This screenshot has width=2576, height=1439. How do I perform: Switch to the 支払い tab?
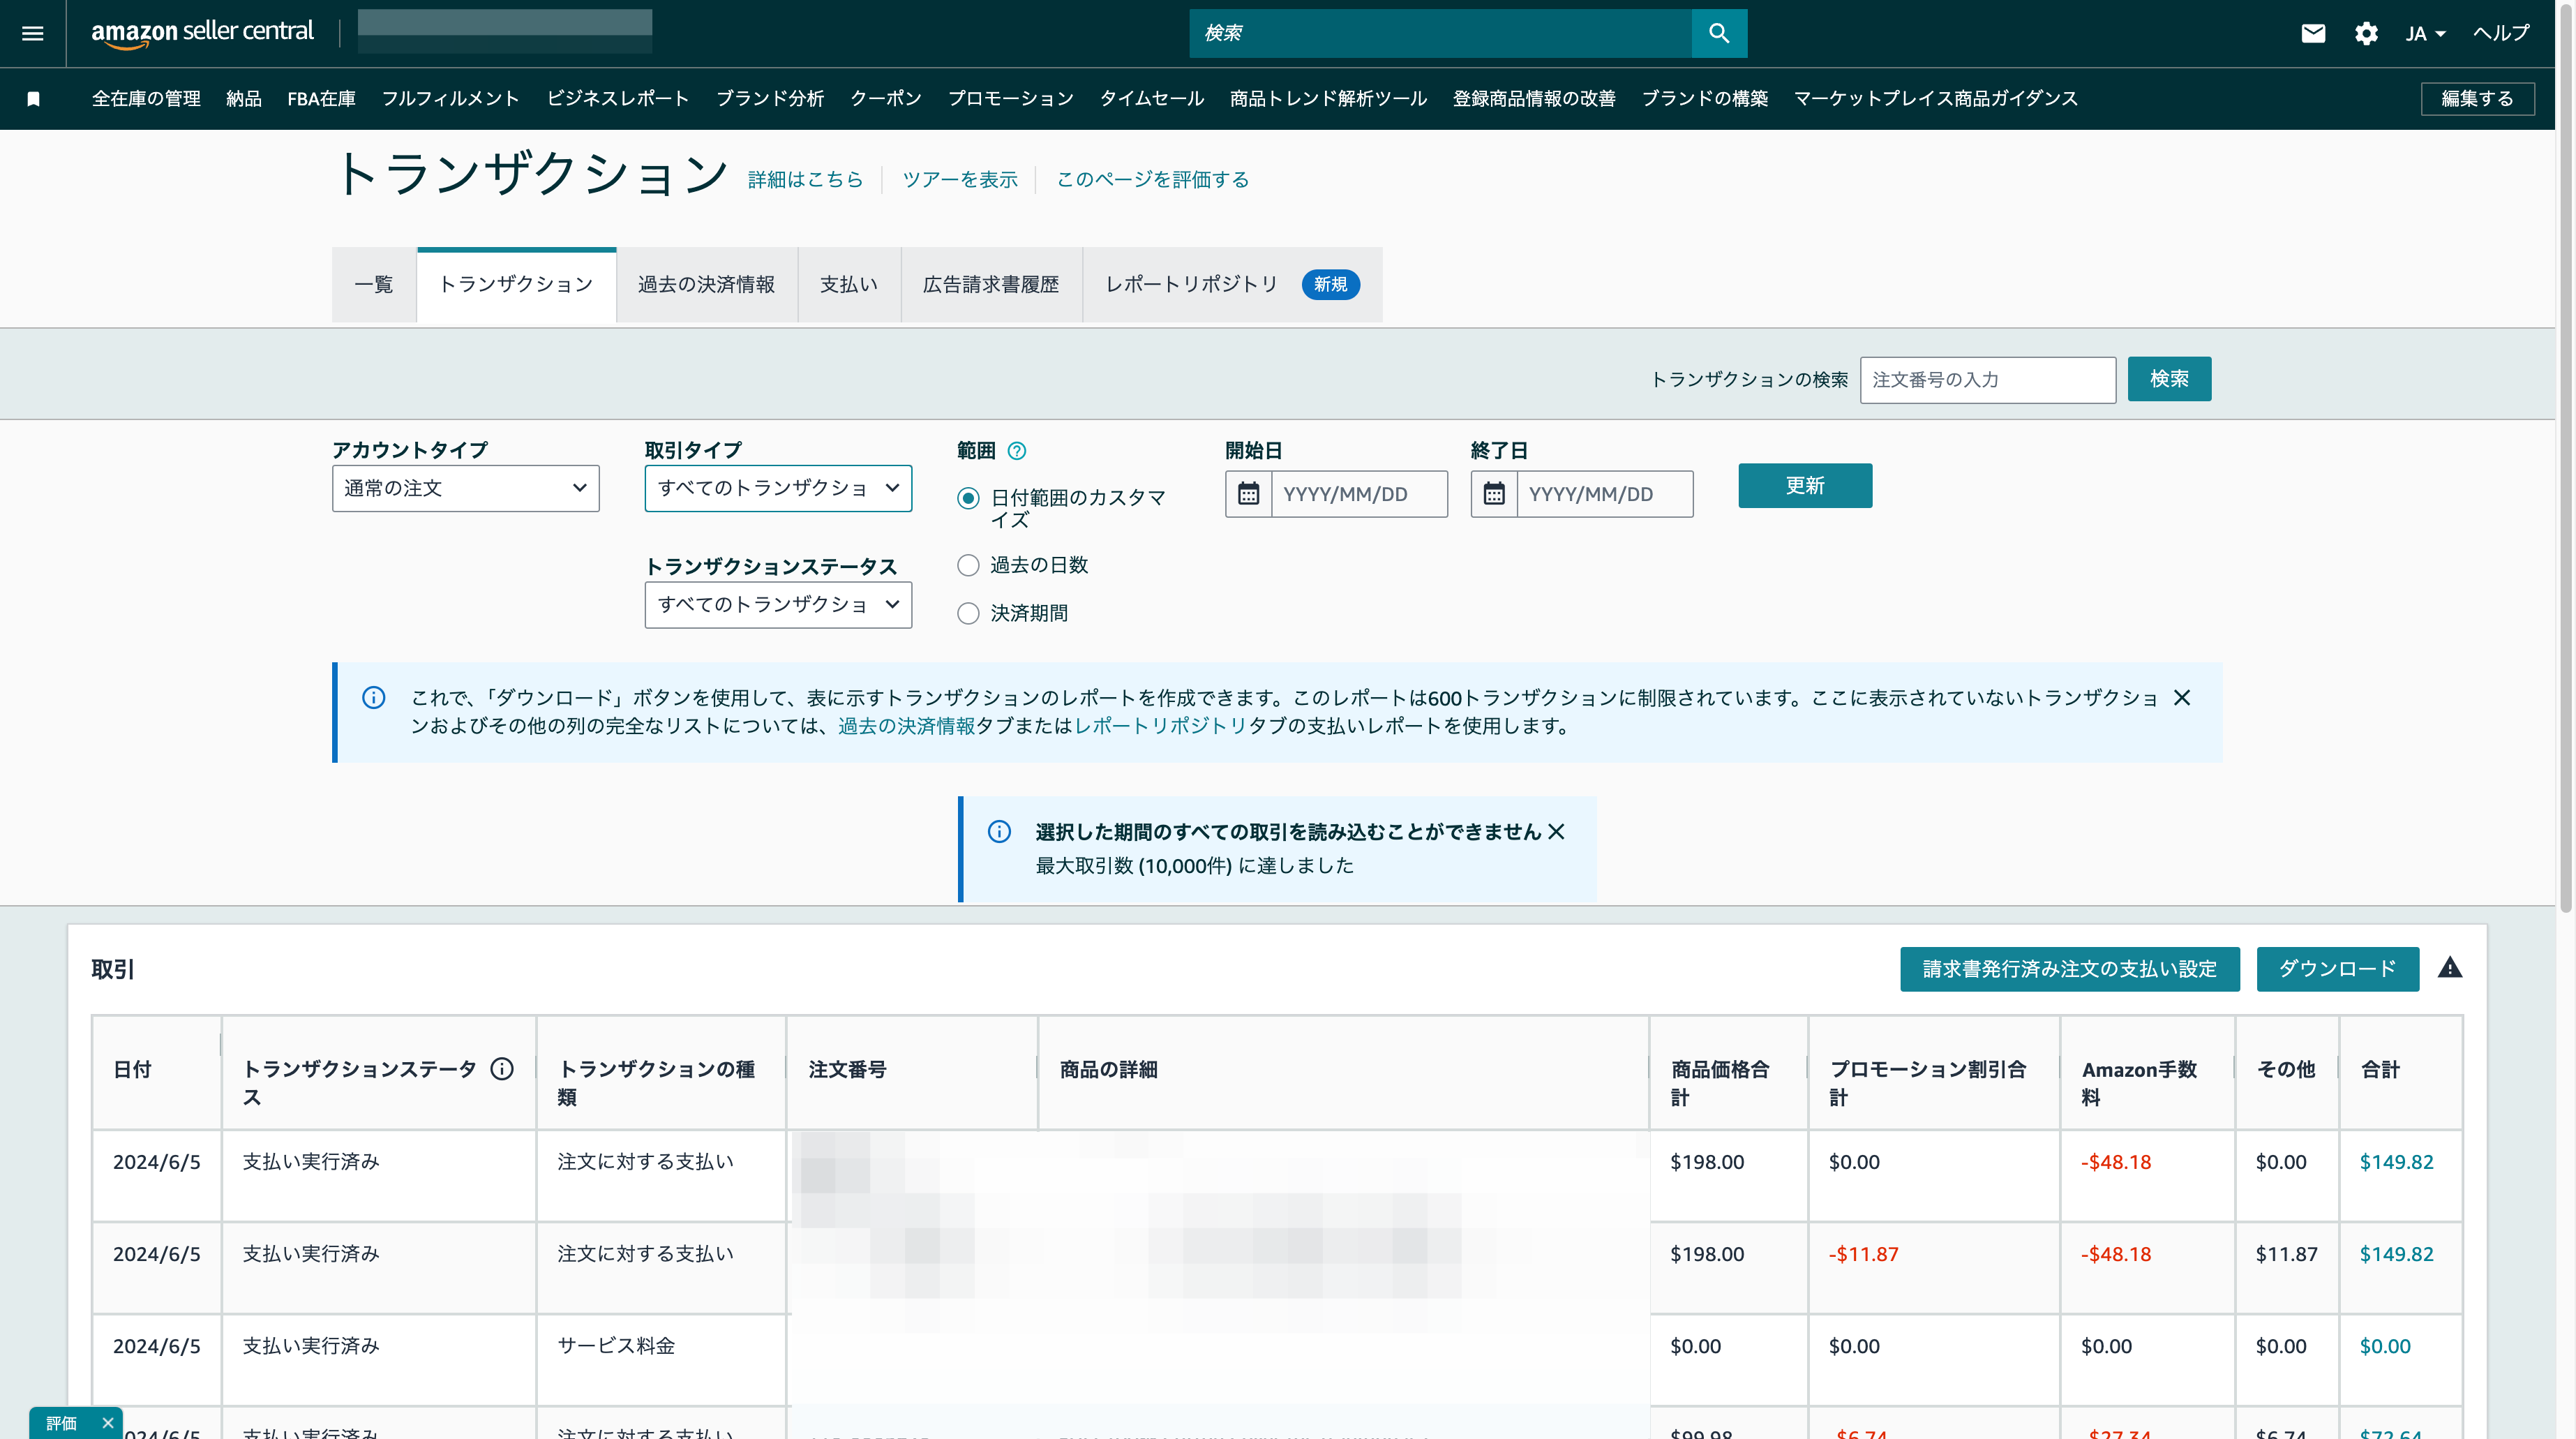point(849,285)
